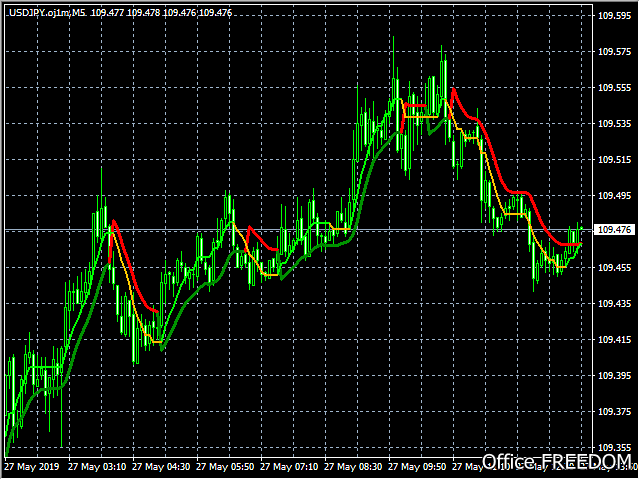Click the 109.395 price axis label
The width and height of the screenshot is (640, 480).
614,375
